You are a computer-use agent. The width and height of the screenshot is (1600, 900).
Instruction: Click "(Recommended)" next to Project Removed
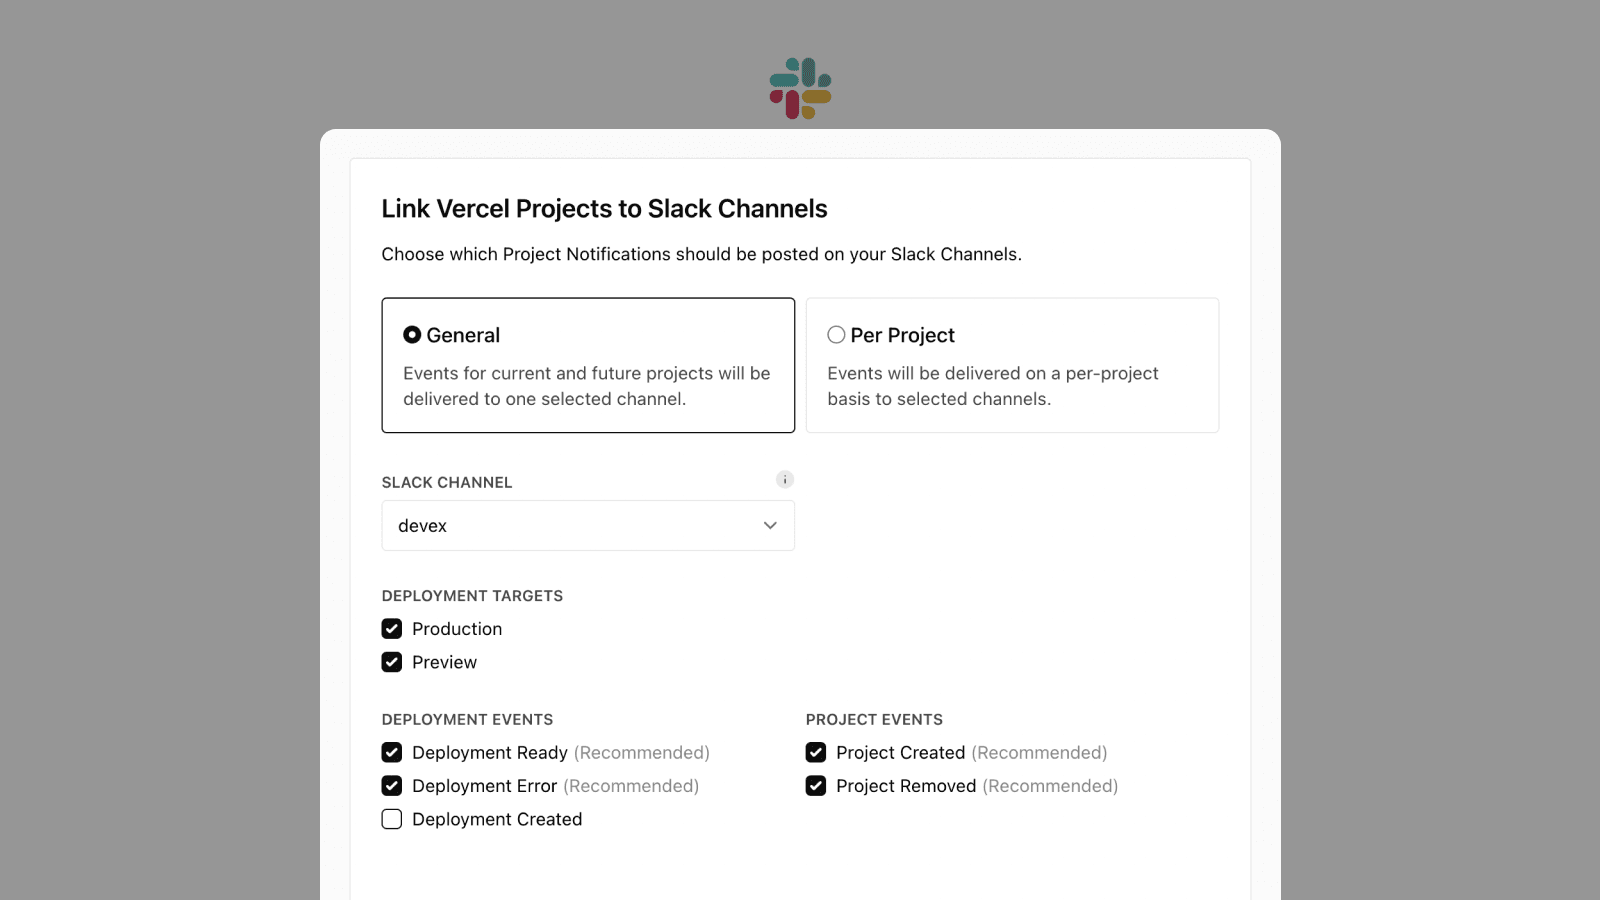pos(1050,786)
